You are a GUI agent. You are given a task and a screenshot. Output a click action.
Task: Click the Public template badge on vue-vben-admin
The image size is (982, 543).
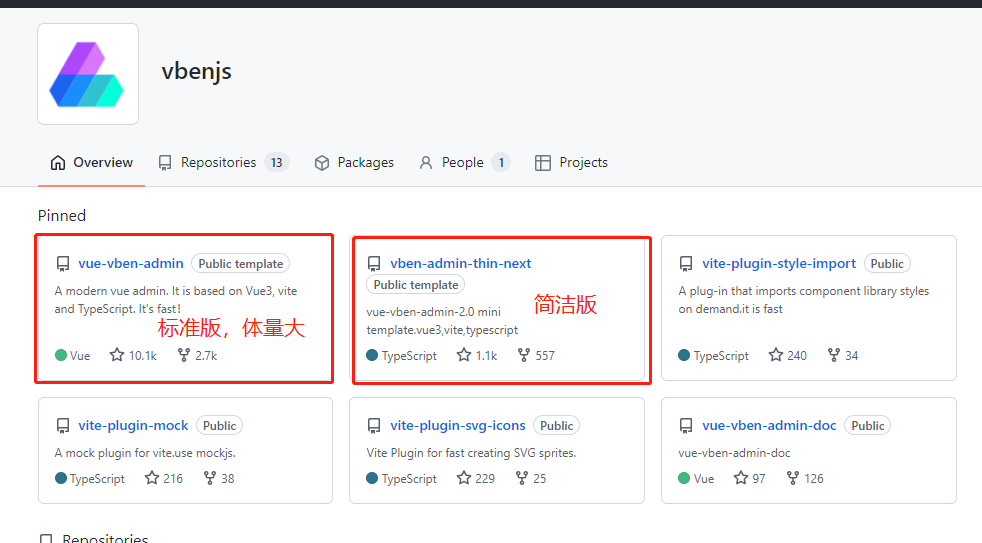(240, 264)
